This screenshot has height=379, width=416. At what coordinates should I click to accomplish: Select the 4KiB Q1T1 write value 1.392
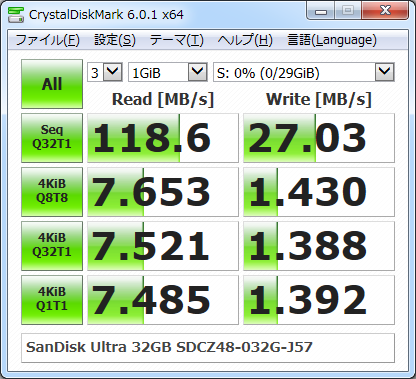click(319, 300)
